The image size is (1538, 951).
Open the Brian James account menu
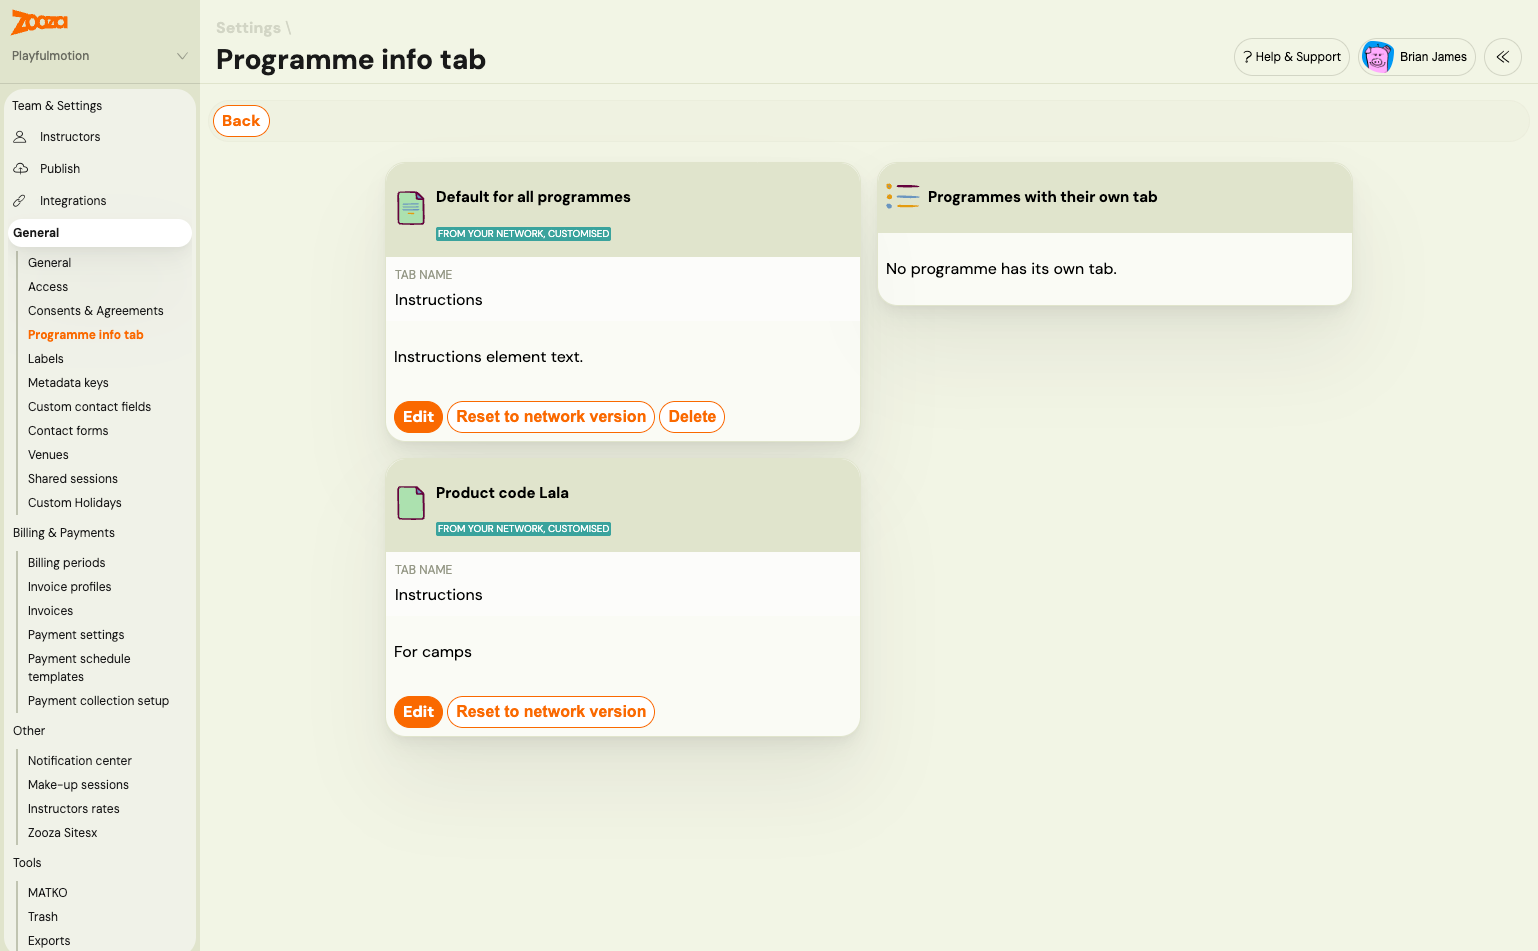(1417, 57)
